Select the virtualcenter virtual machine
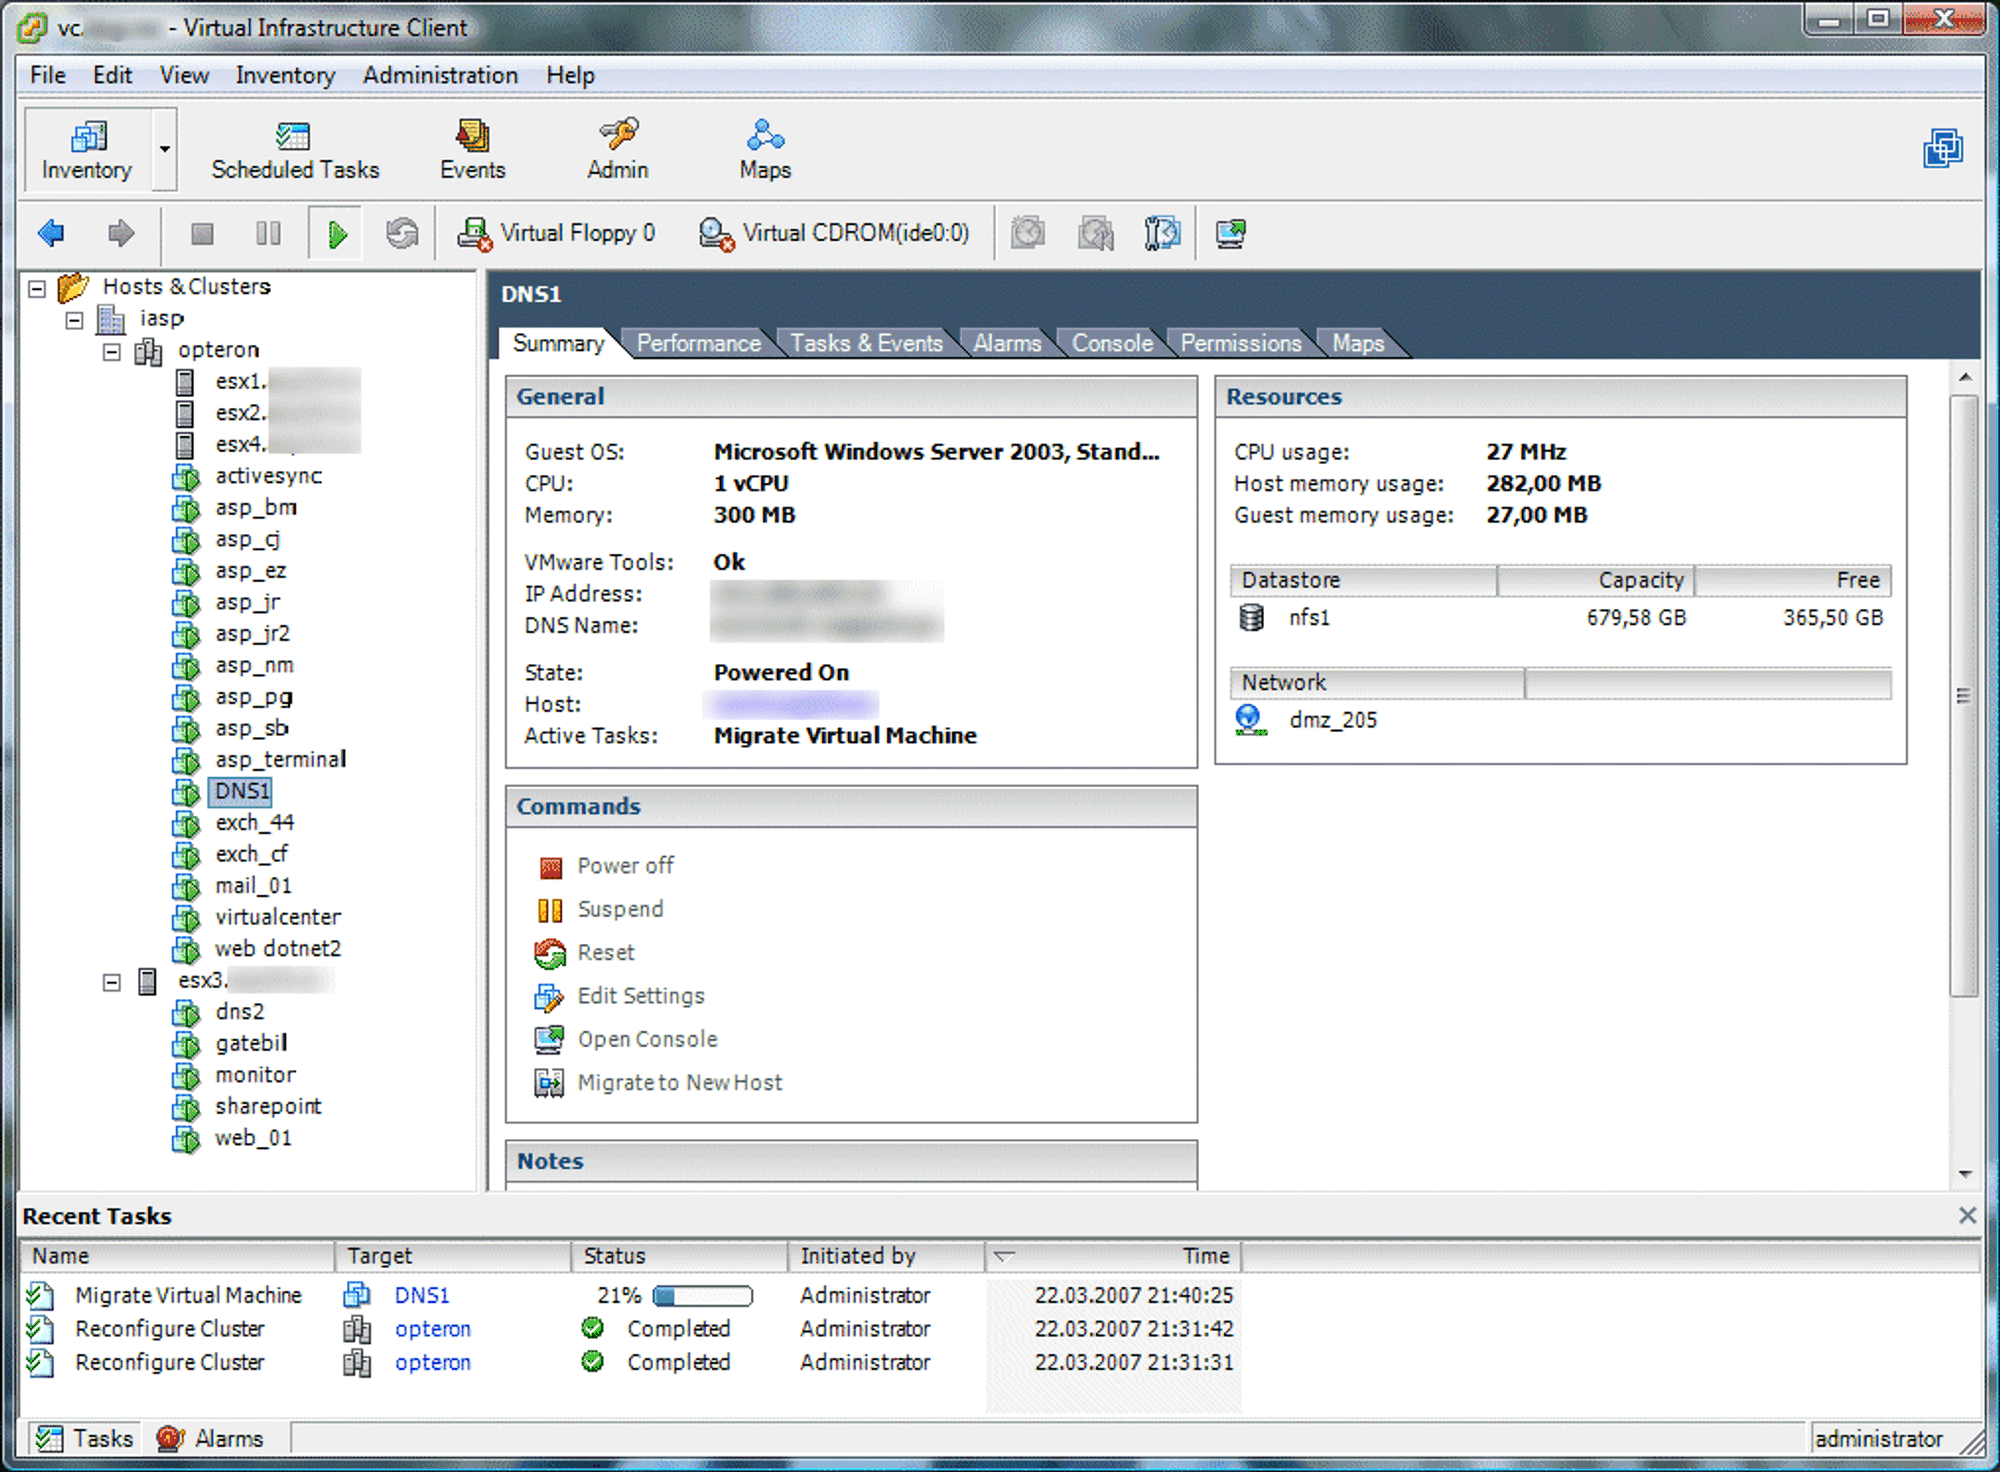 (277, 917)
